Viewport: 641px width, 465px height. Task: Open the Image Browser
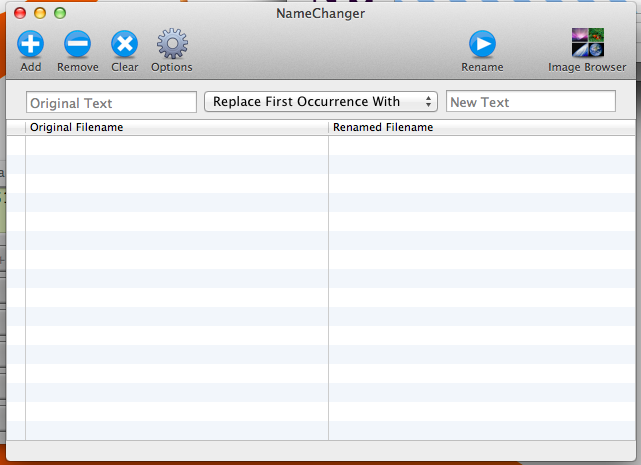point(587,44)
